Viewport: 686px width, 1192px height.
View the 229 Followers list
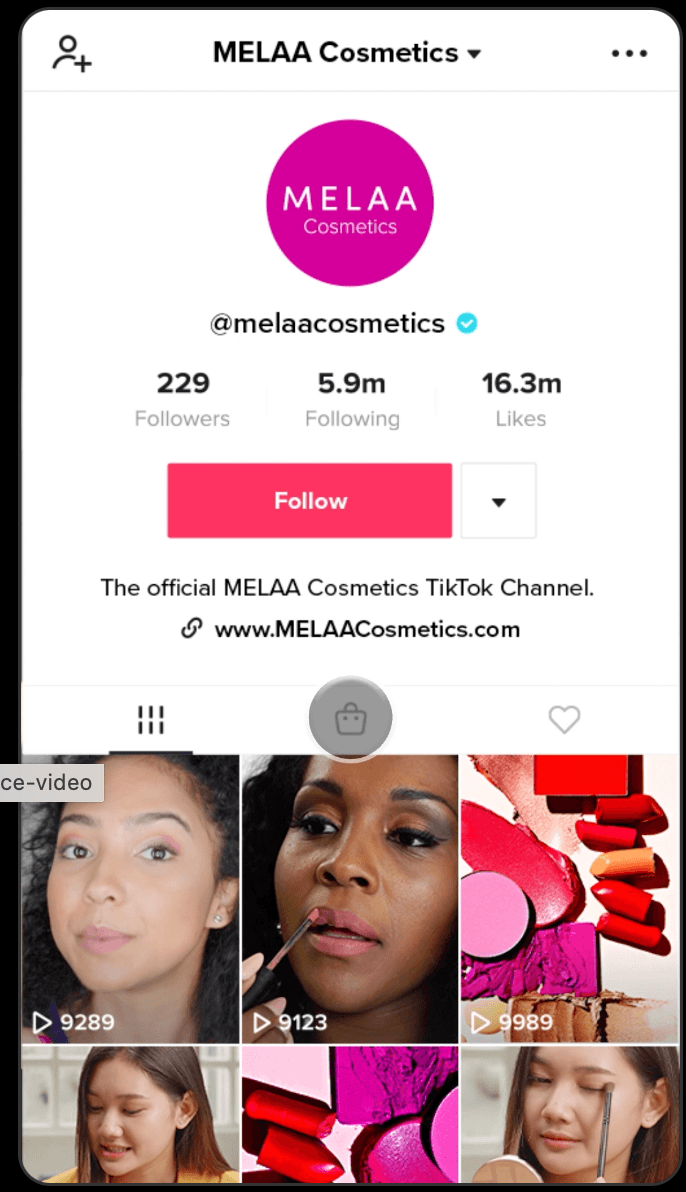point(183,400)
